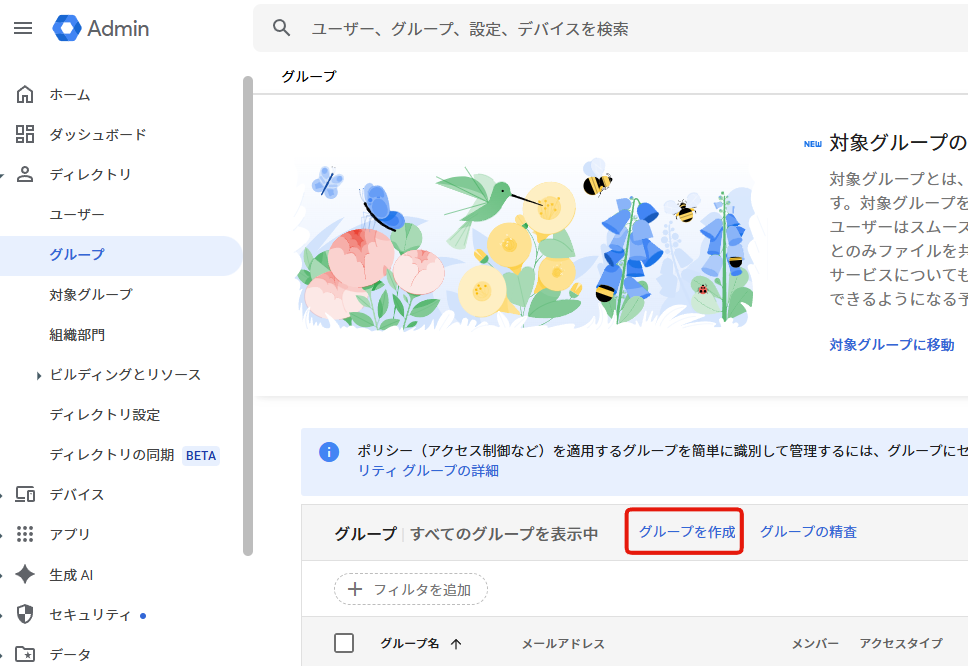The image size is (968, 666).
Task: Click the グループの精査 link
Action: pyautogui.click(x=808, y=532)
